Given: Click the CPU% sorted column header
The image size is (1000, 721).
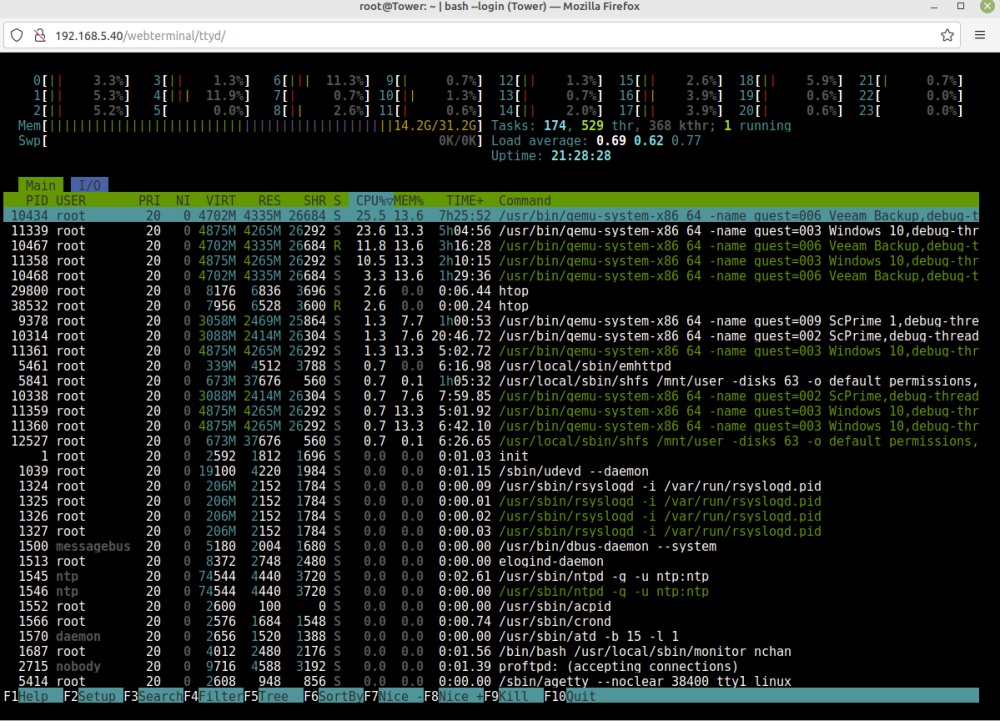Looking at the screenshot, I should click(x=371, y=200).
